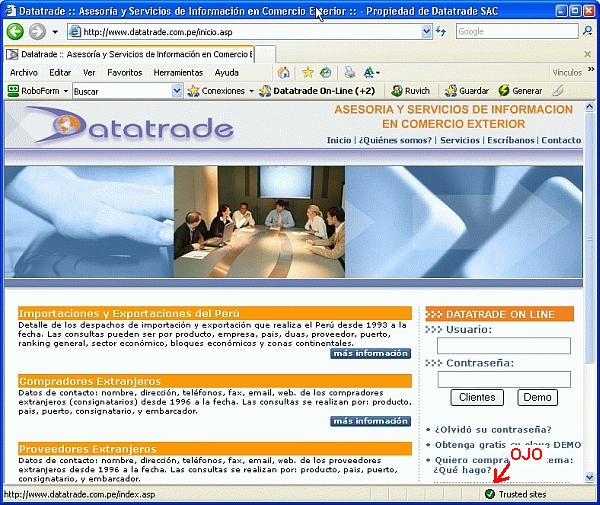
Task: Click the scrollbar up arrow
Action: pos(590,108)
